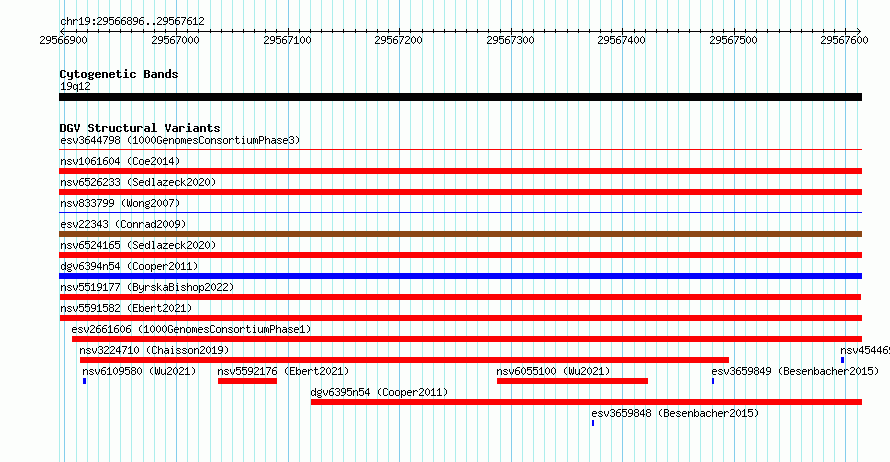The width and height of the screenshot is (890, 462).
Task: Click ruler position 29567200
Action: [x=398, y=40]
